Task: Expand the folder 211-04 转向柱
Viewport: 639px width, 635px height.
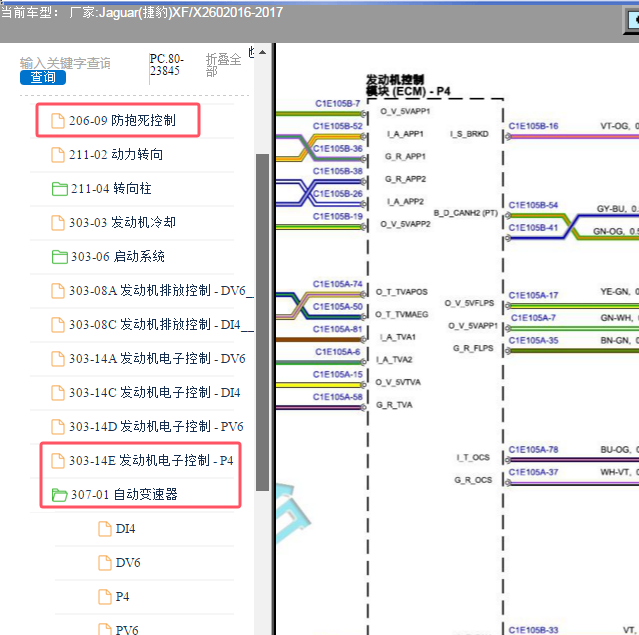Action: [111, 189]
